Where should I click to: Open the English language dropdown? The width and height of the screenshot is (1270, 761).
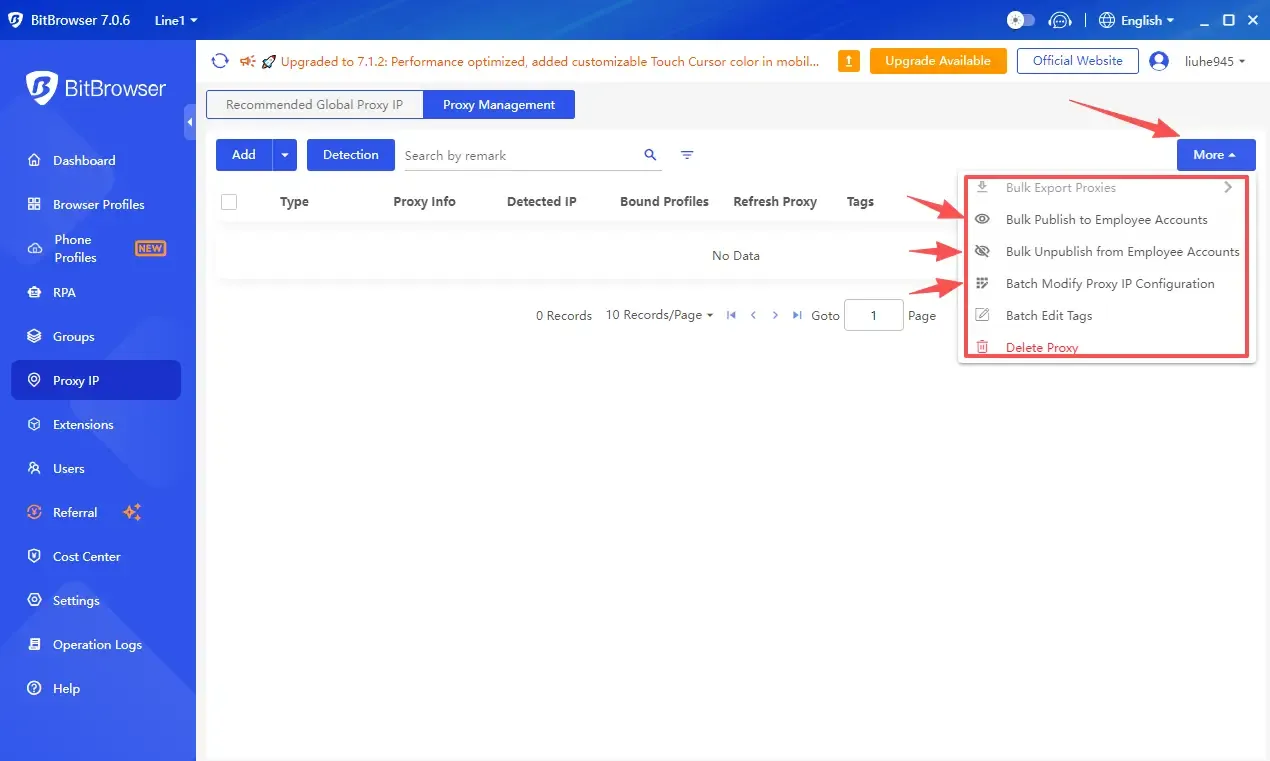pos(1136,20)
